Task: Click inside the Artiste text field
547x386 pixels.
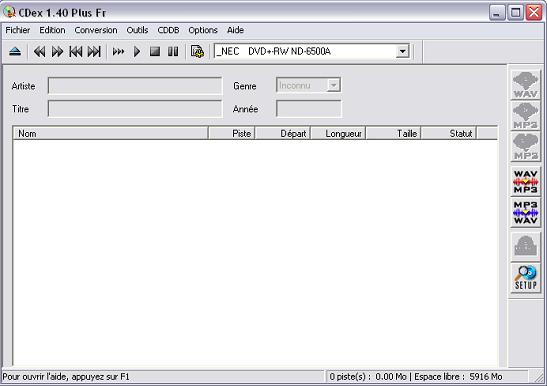Action: [x=135, y=86]
